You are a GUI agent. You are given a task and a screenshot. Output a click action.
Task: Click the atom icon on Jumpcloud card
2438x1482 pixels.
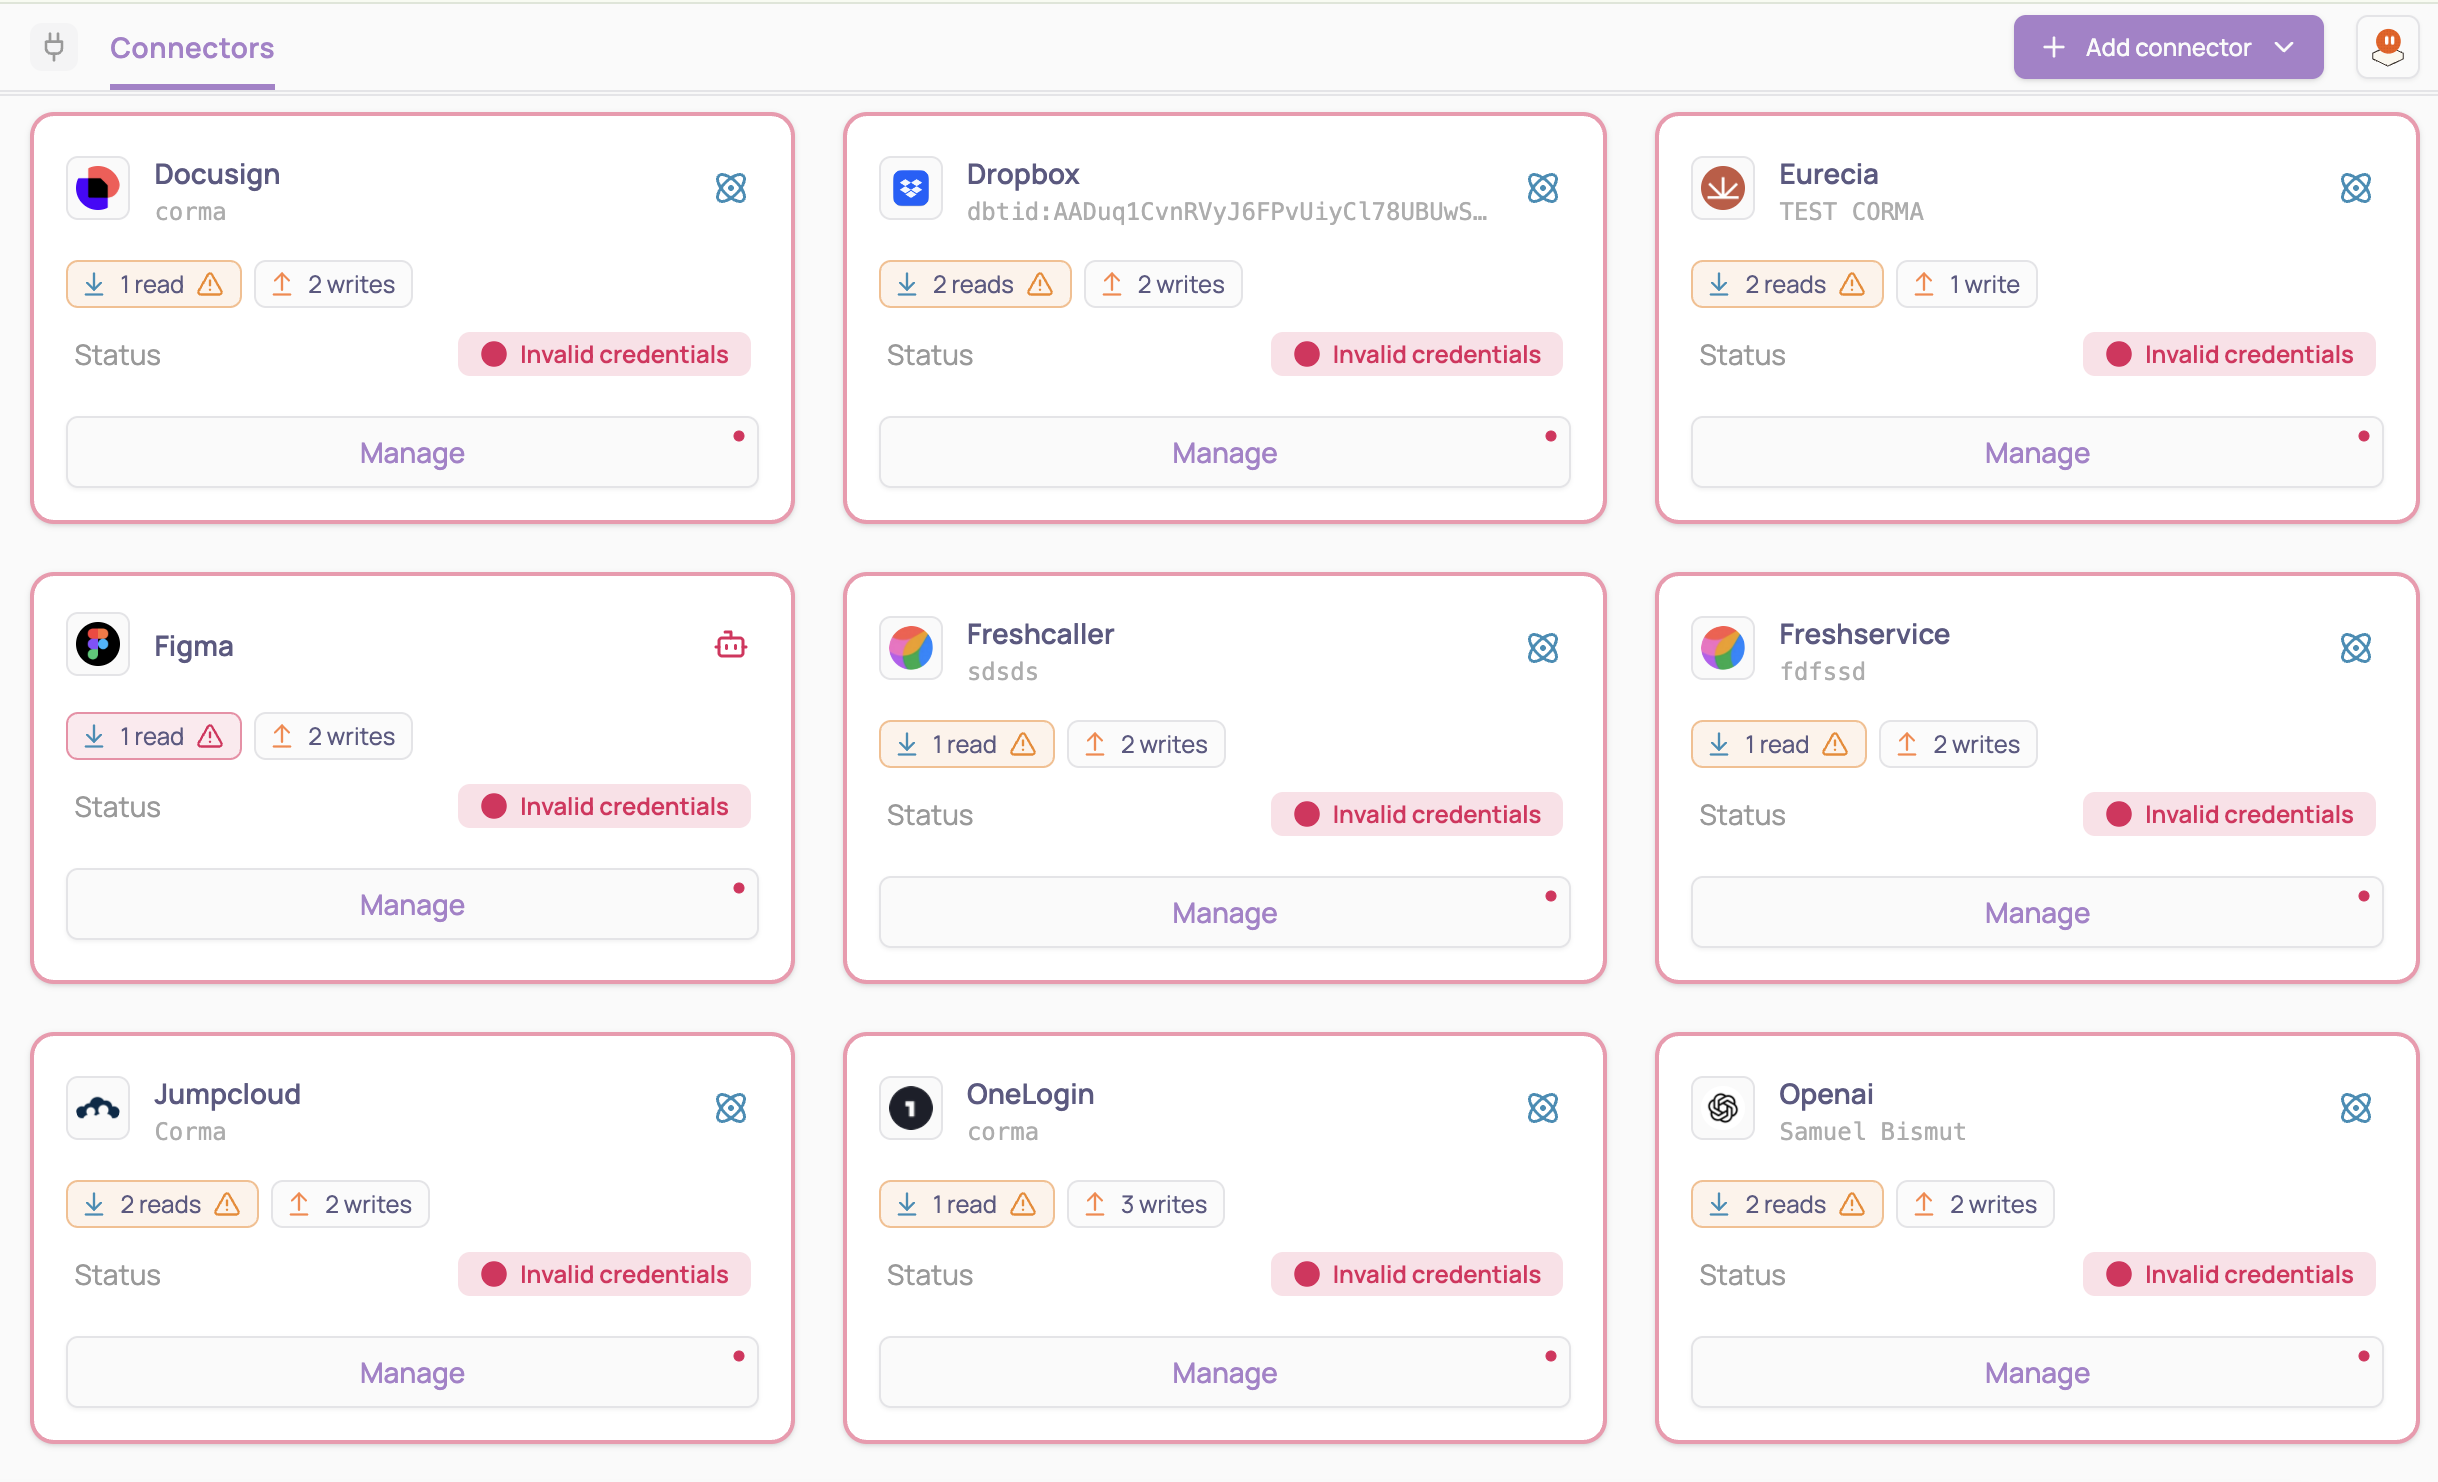pyautogui.click(x=731, y=1108)
